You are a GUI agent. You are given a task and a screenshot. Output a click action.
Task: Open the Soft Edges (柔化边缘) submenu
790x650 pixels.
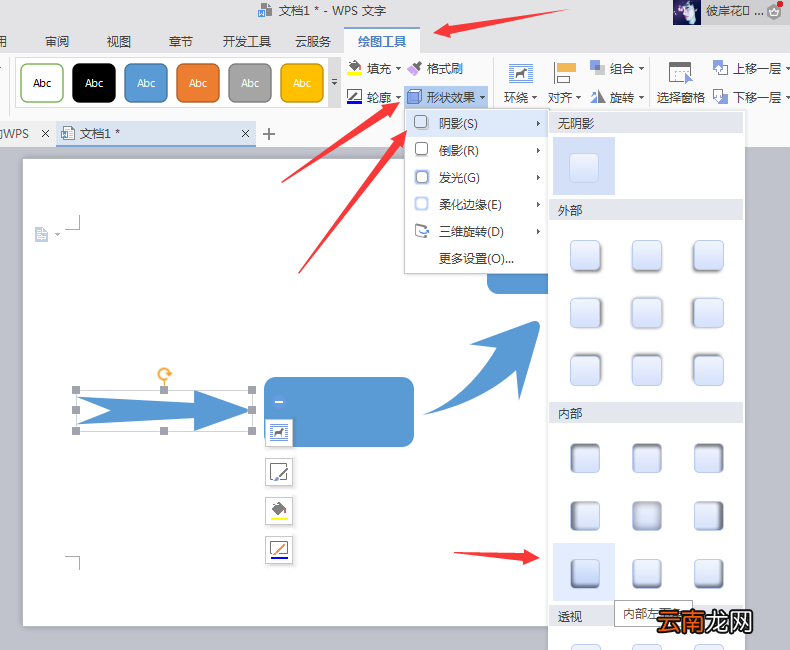coord(477,205)
